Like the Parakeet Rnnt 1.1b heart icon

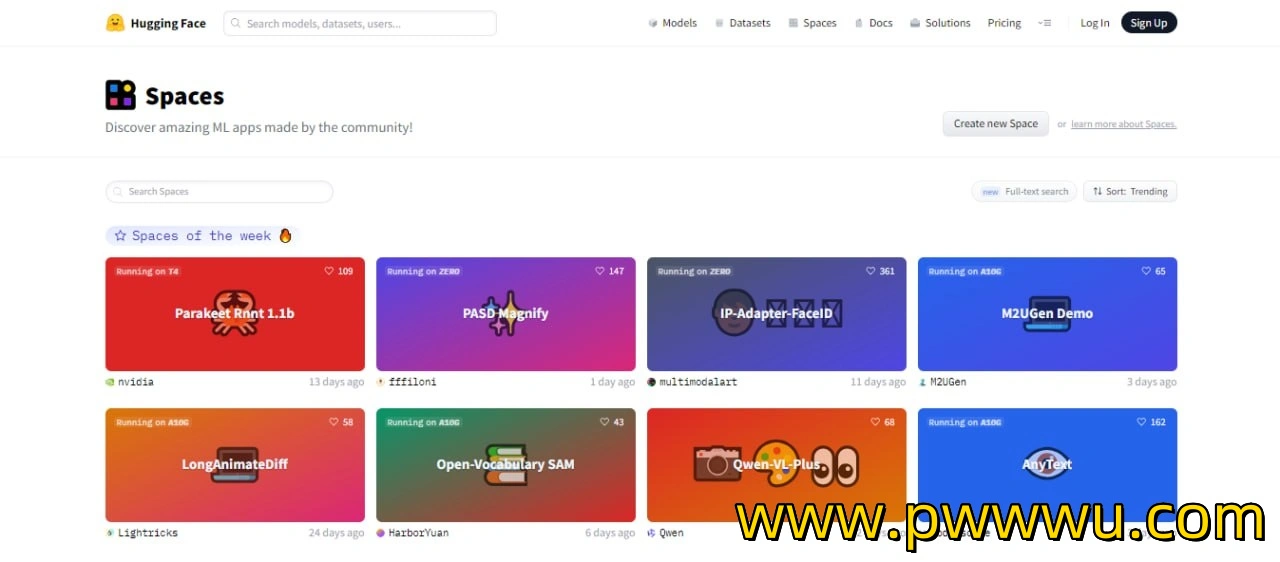pos(329,271)
